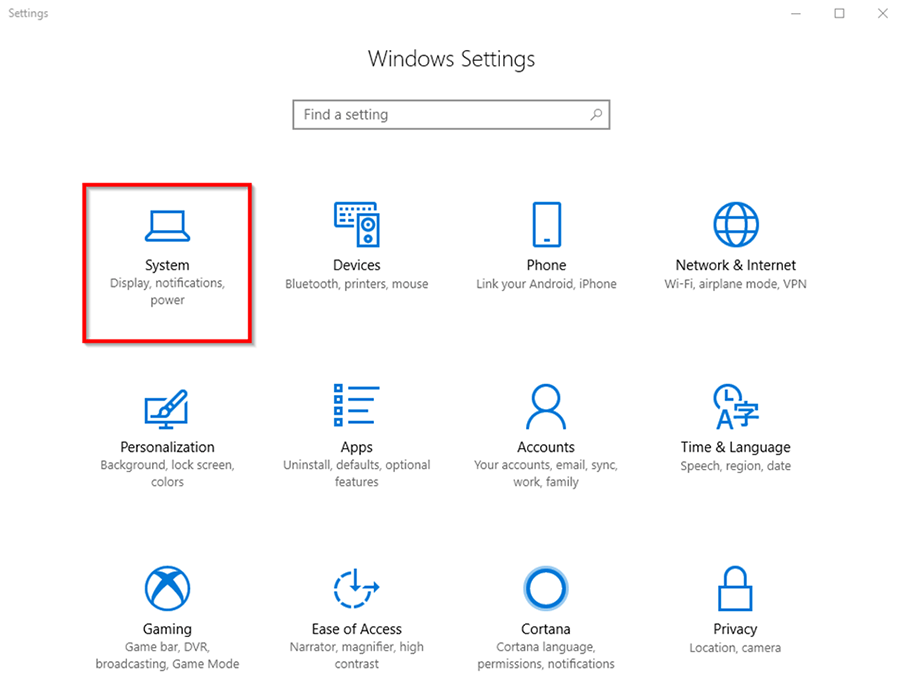This screenshot has width=900, height=688.
Task: Close the Settings window
Action: [883, 13]
